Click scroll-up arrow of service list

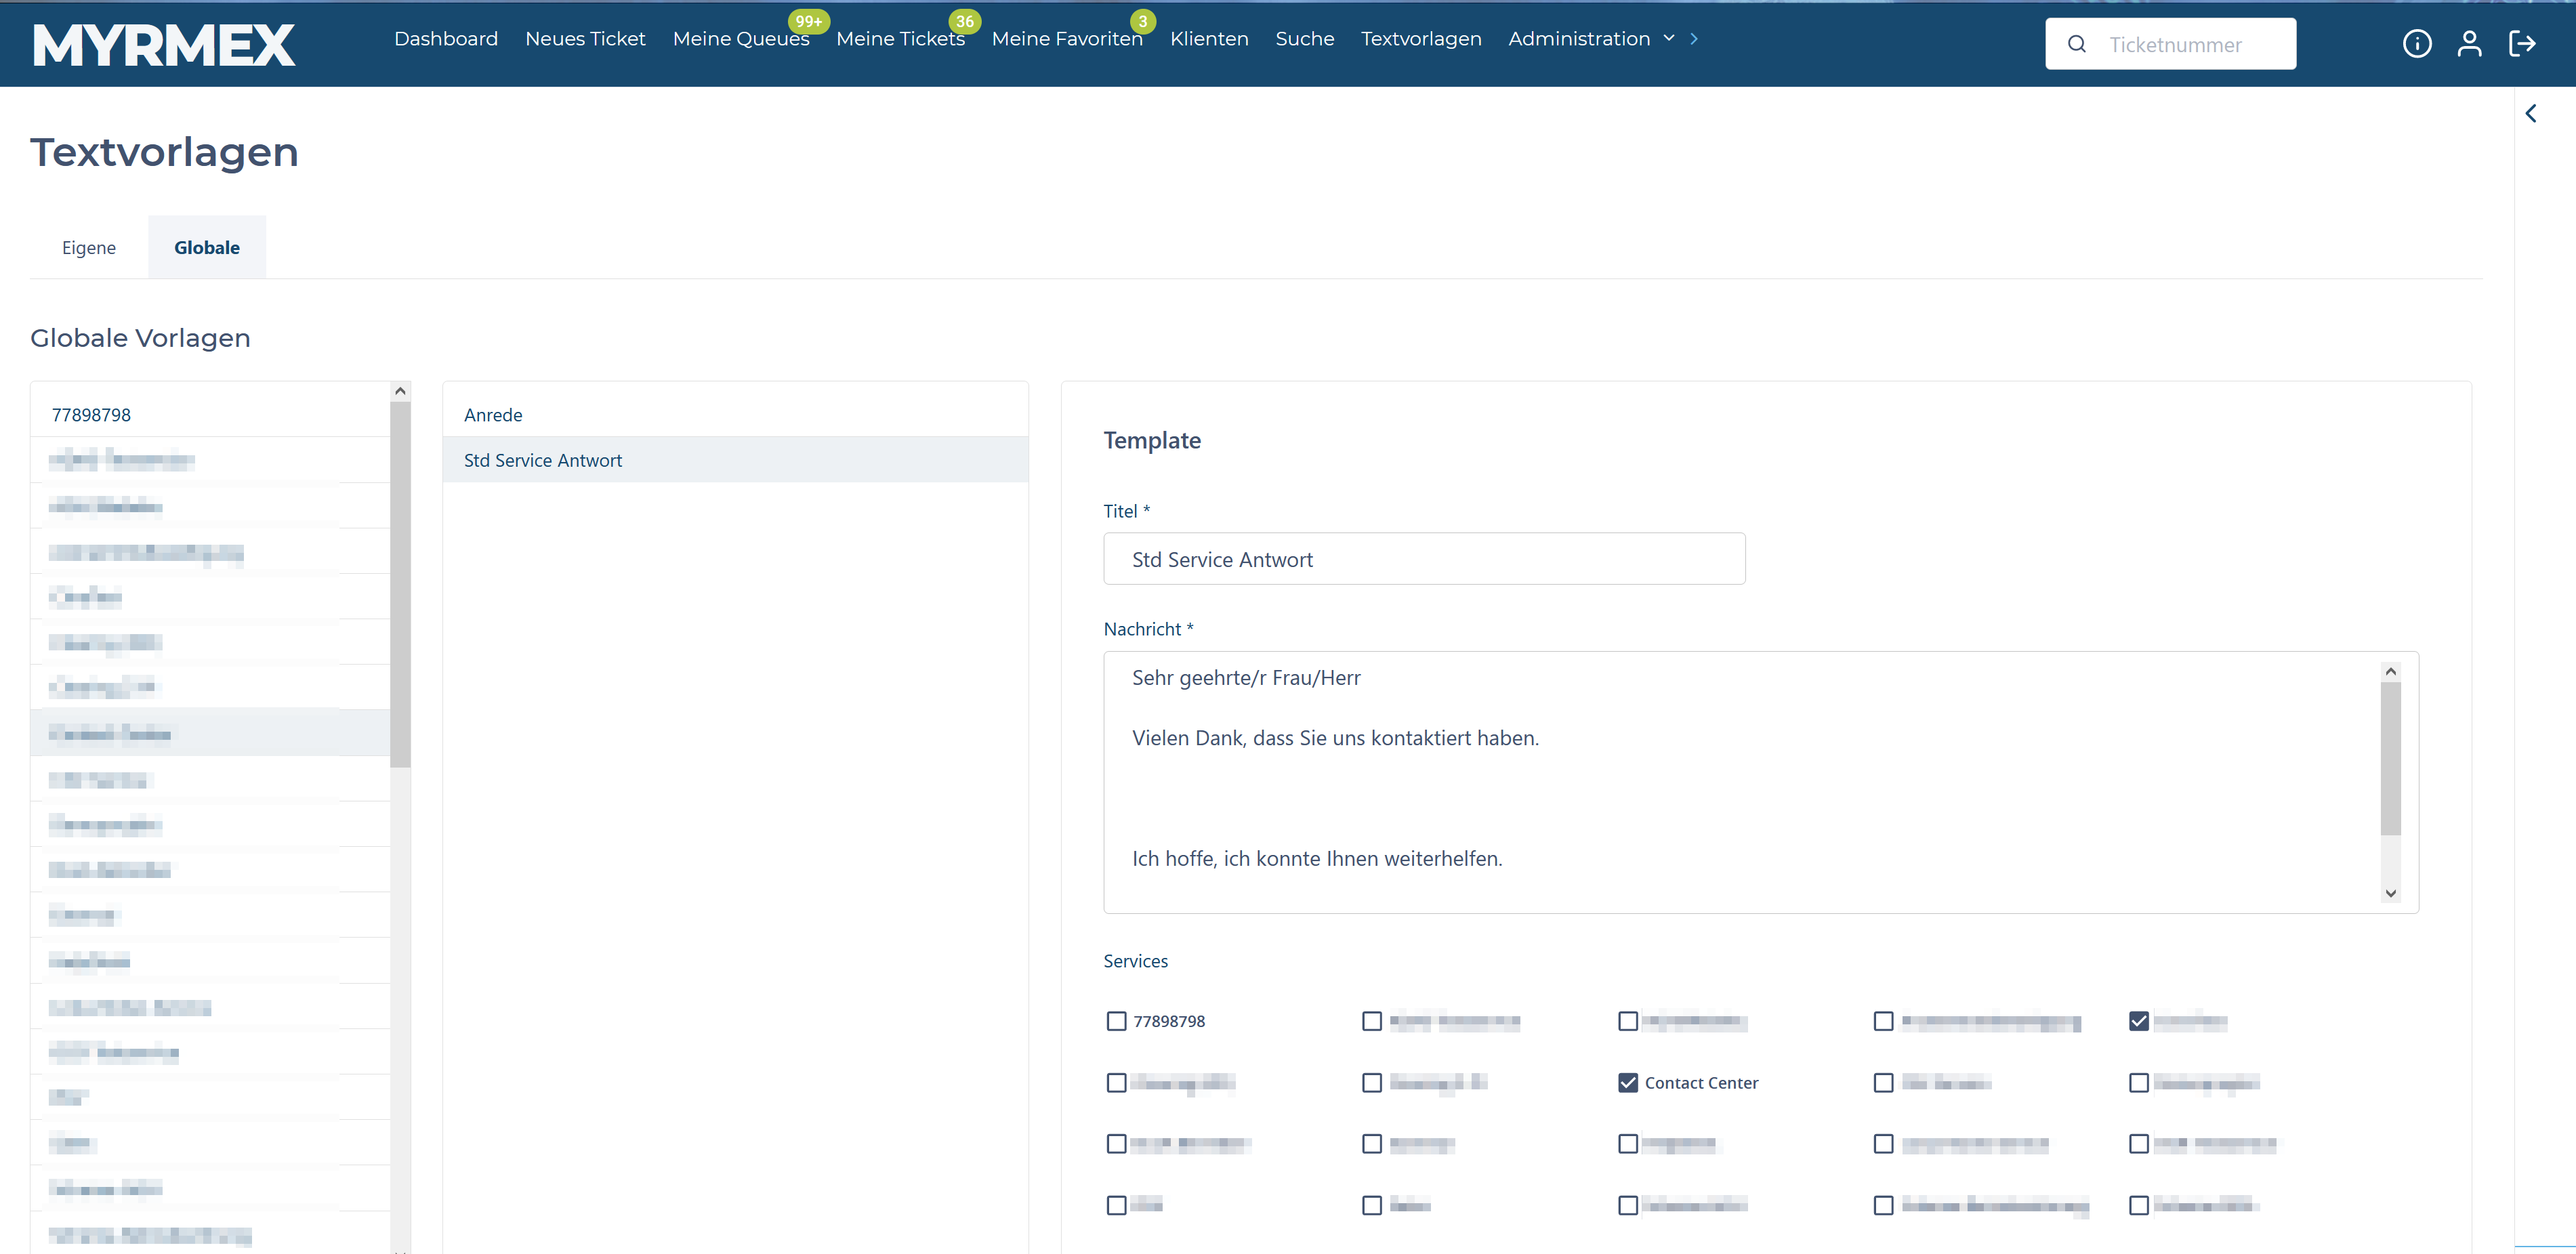click(x=400, y=391)
